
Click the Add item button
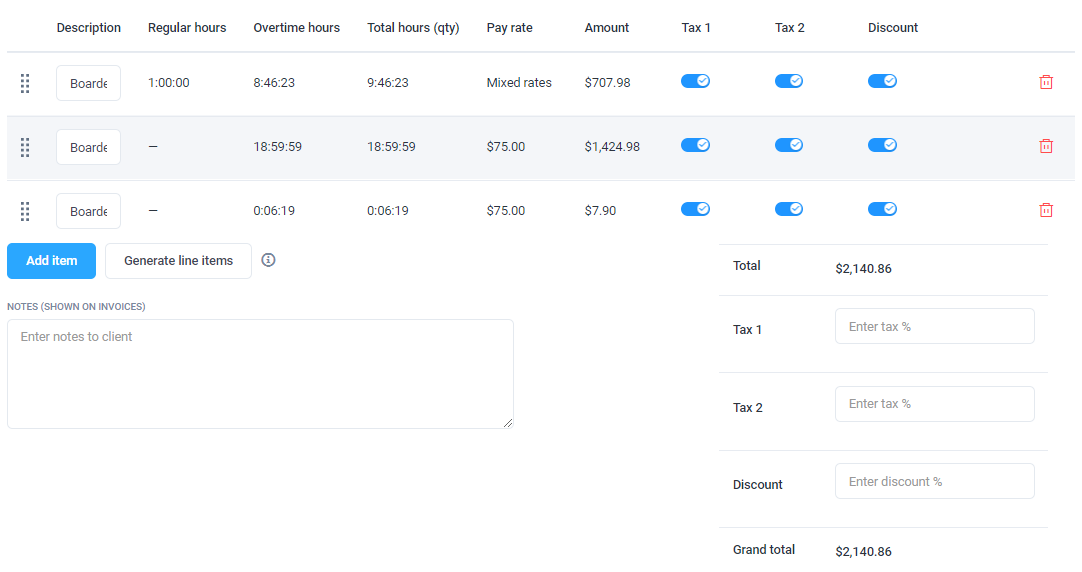(x=52, y=261)
